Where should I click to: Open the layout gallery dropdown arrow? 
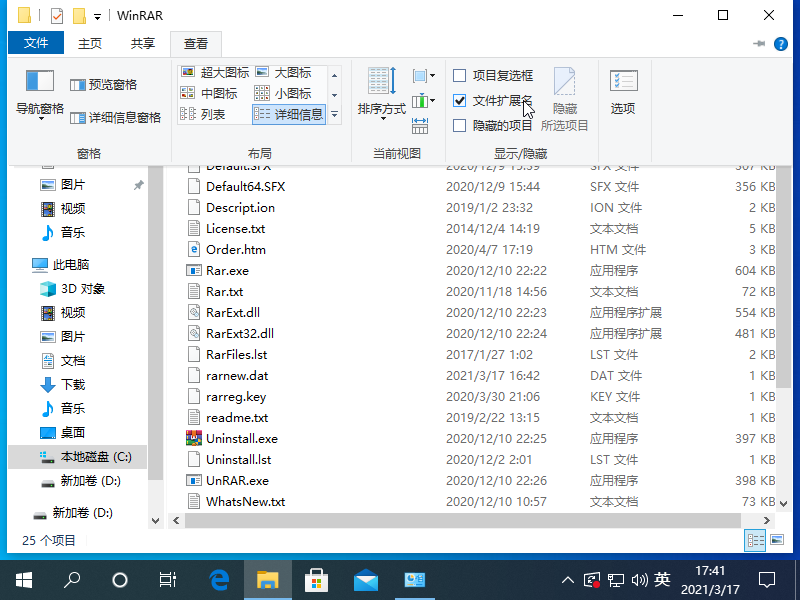click(x=332, y=115)
